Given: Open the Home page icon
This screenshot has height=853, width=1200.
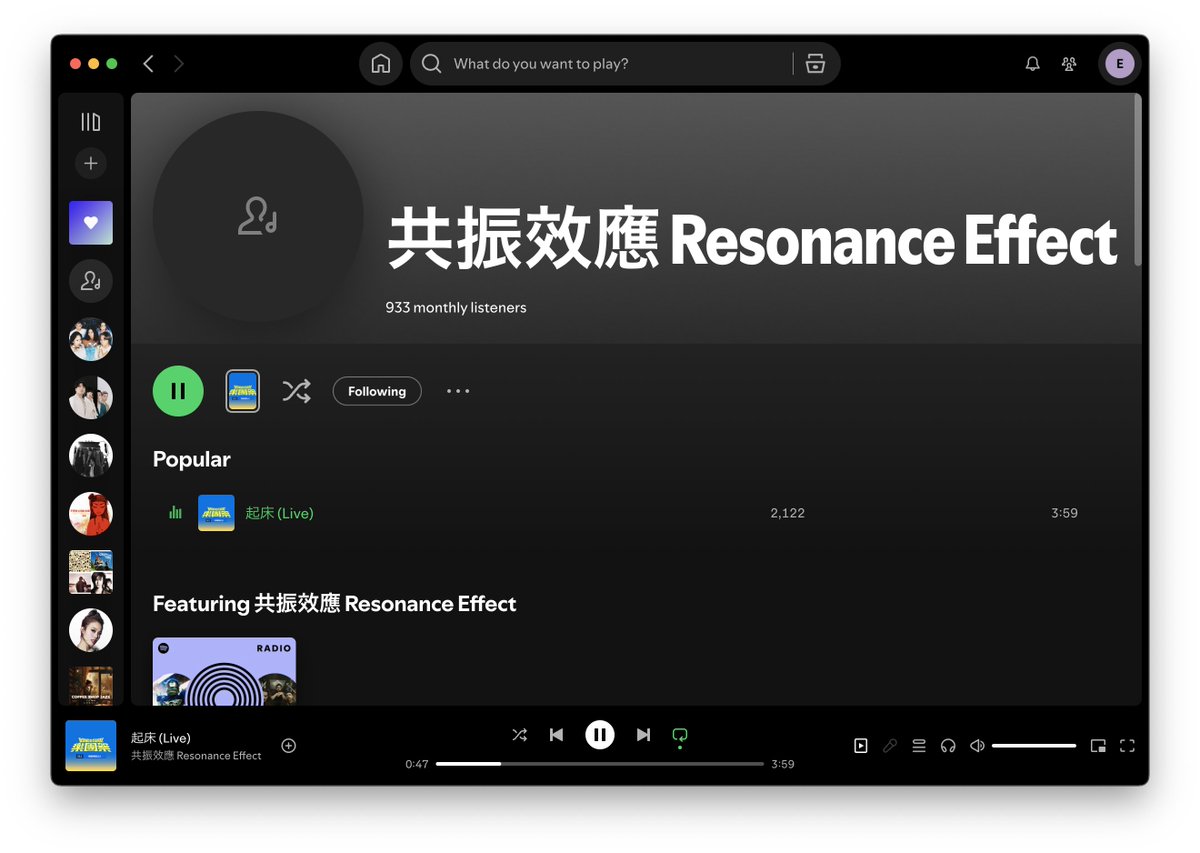Looking at the screenshot, I should point(380,64).
